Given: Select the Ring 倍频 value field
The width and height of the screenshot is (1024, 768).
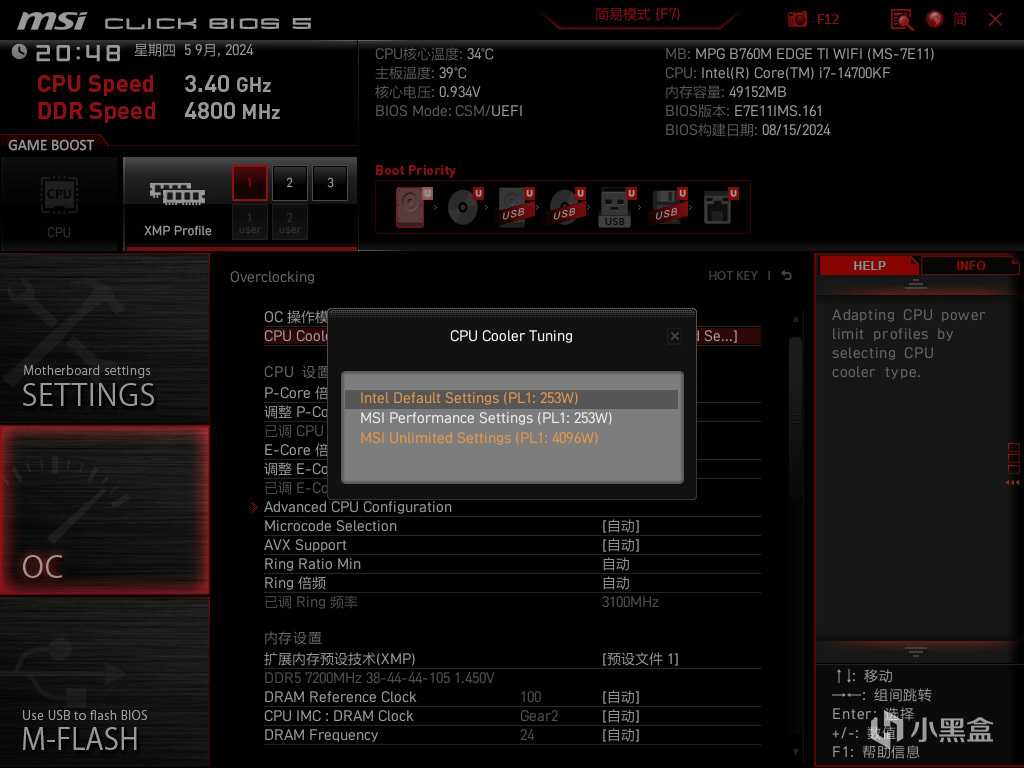Looking at the screenshot, I should pyautogui.click(x=616, y=583).
